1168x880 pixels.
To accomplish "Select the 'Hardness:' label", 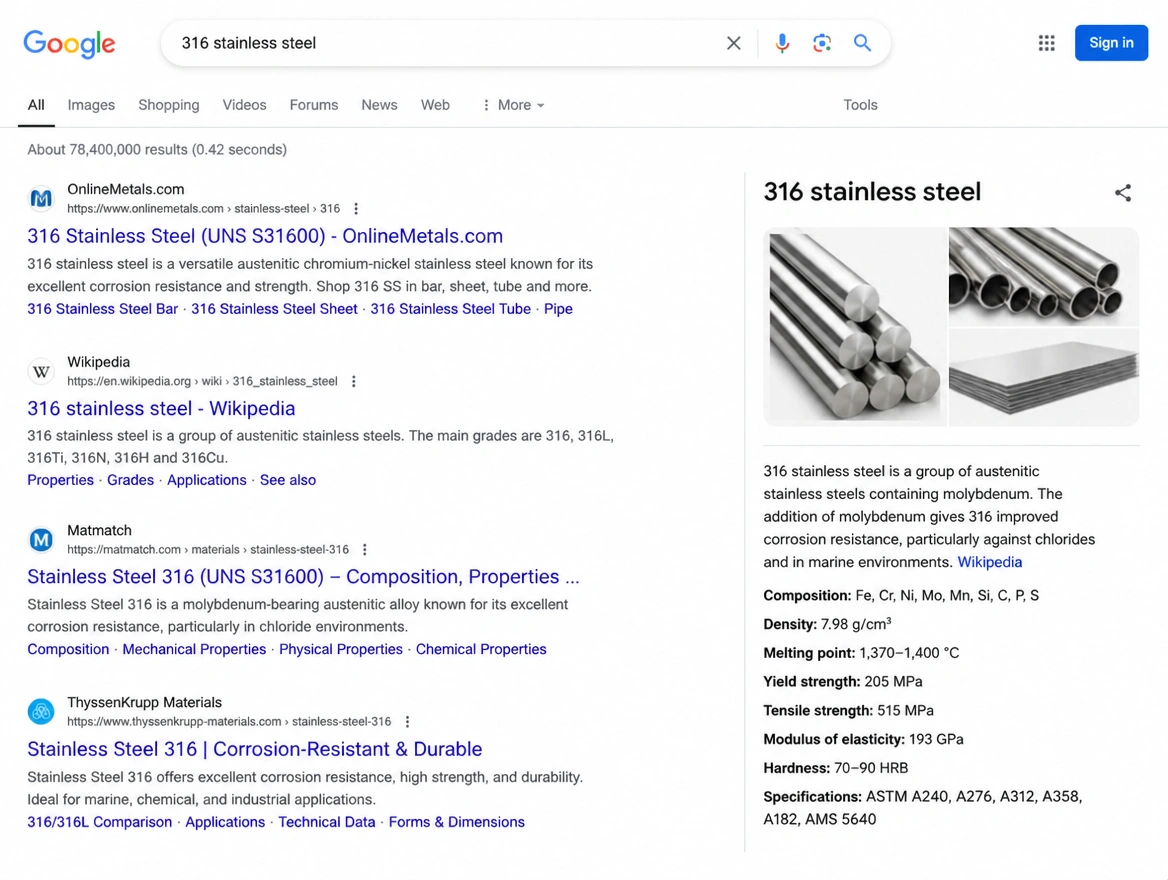I will pyautogui.click(x=796, y=768).
